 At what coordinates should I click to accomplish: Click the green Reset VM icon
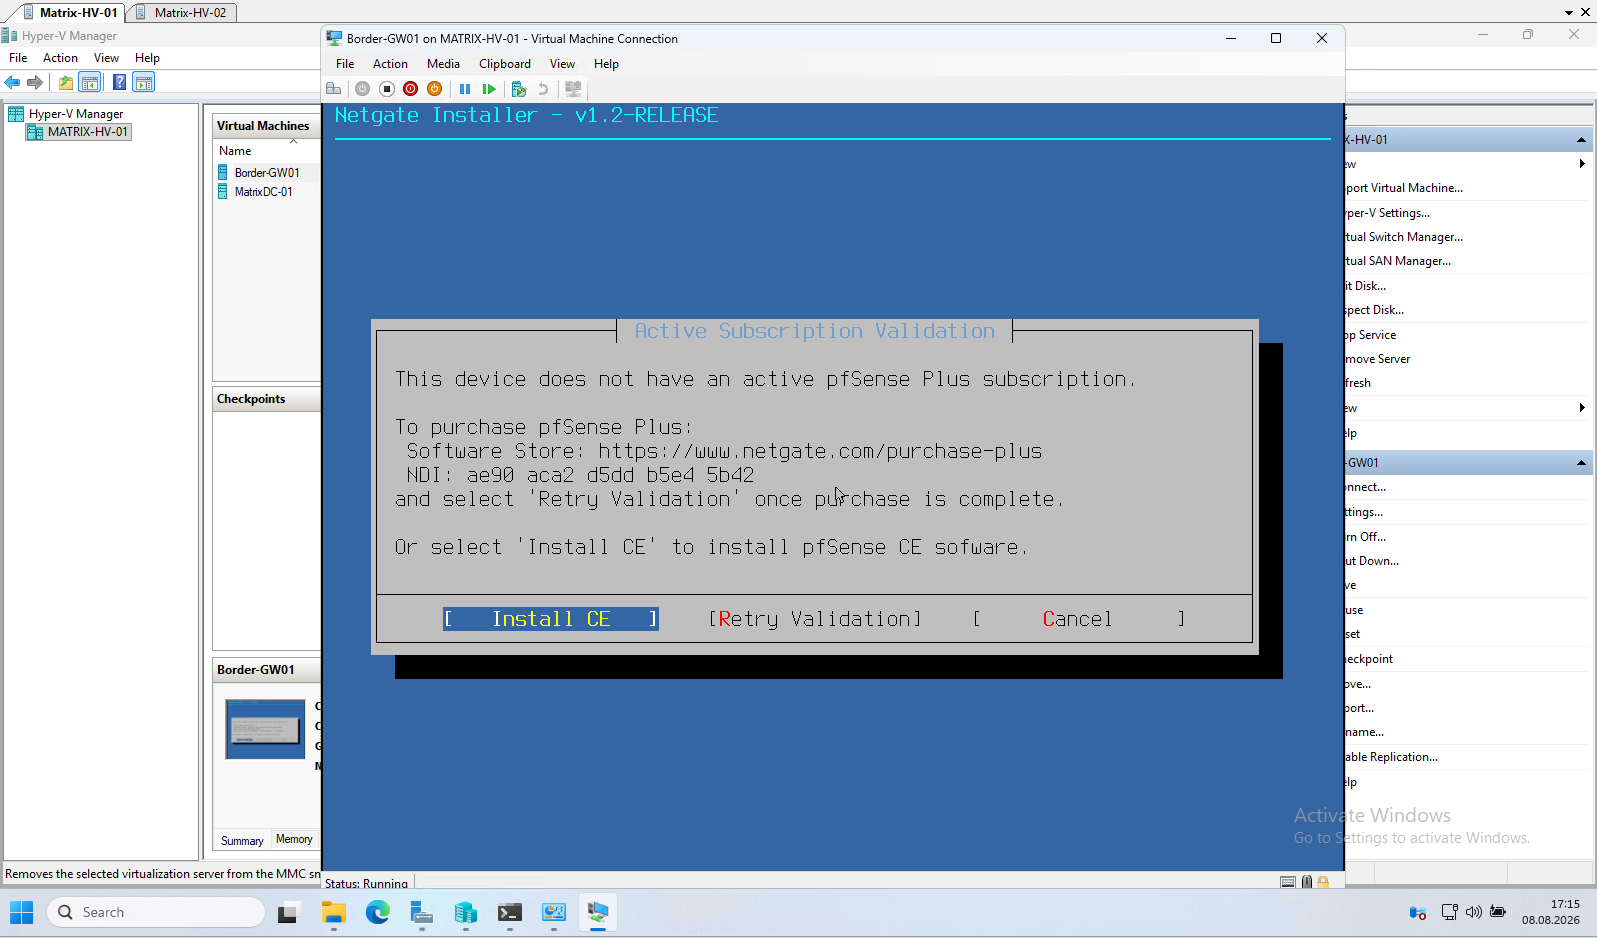pyautogui.click(x=489, y=89)
